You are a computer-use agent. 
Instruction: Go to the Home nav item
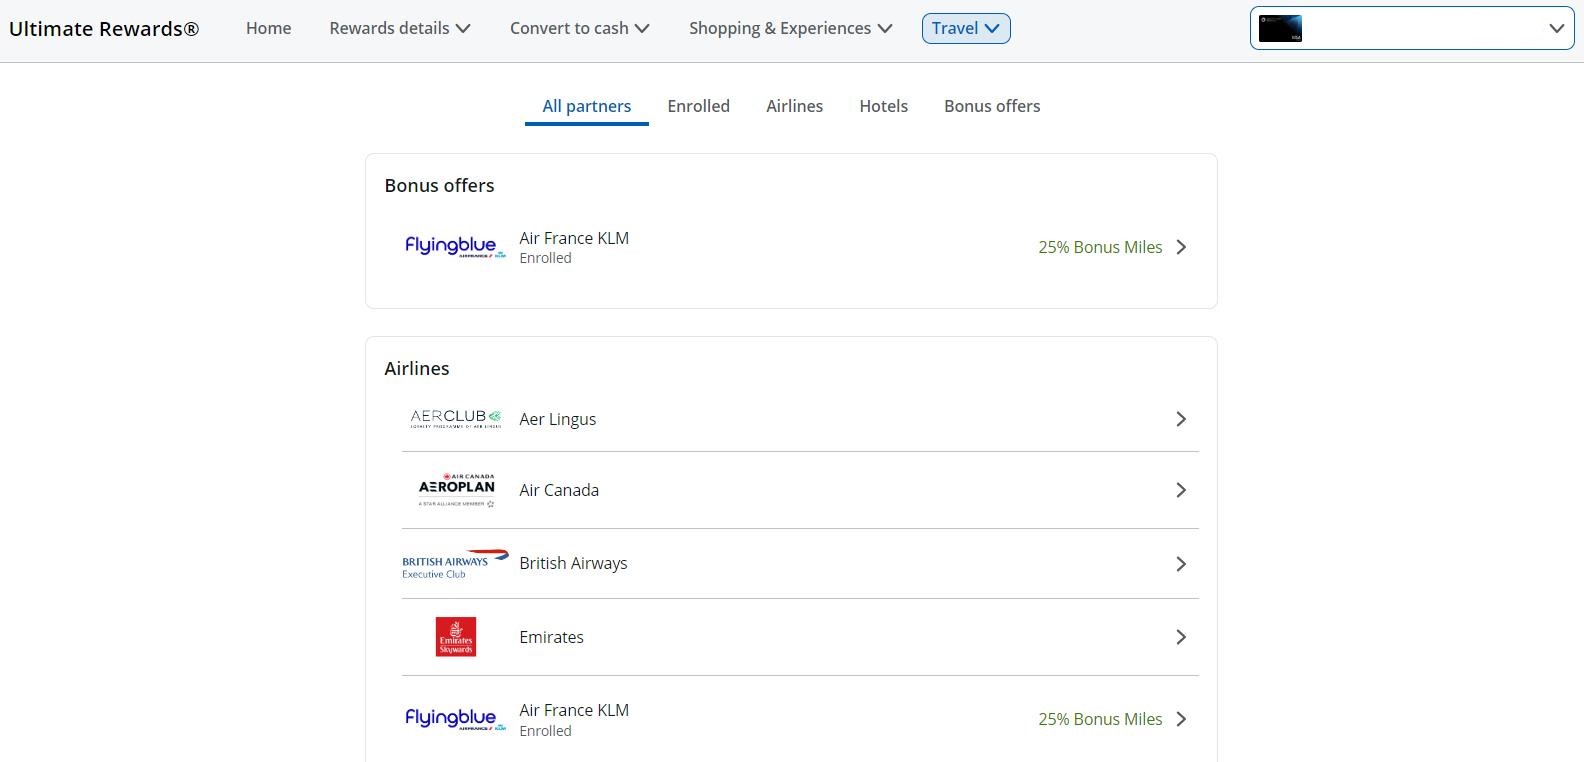[269, 28]
